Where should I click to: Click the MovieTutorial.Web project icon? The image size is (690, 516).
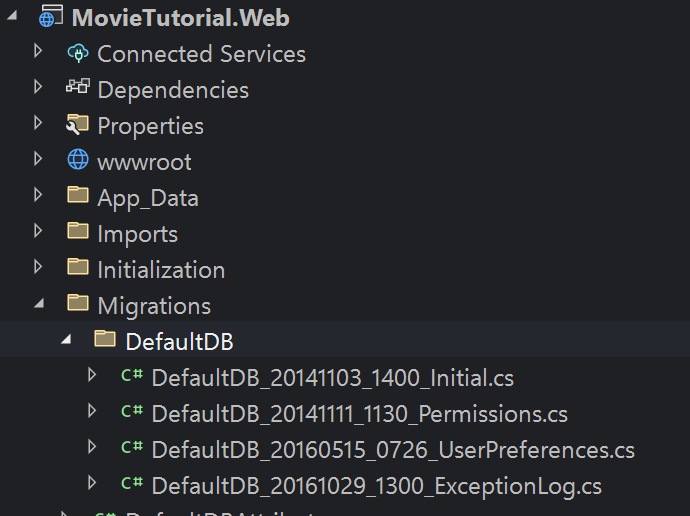[50, 18]
